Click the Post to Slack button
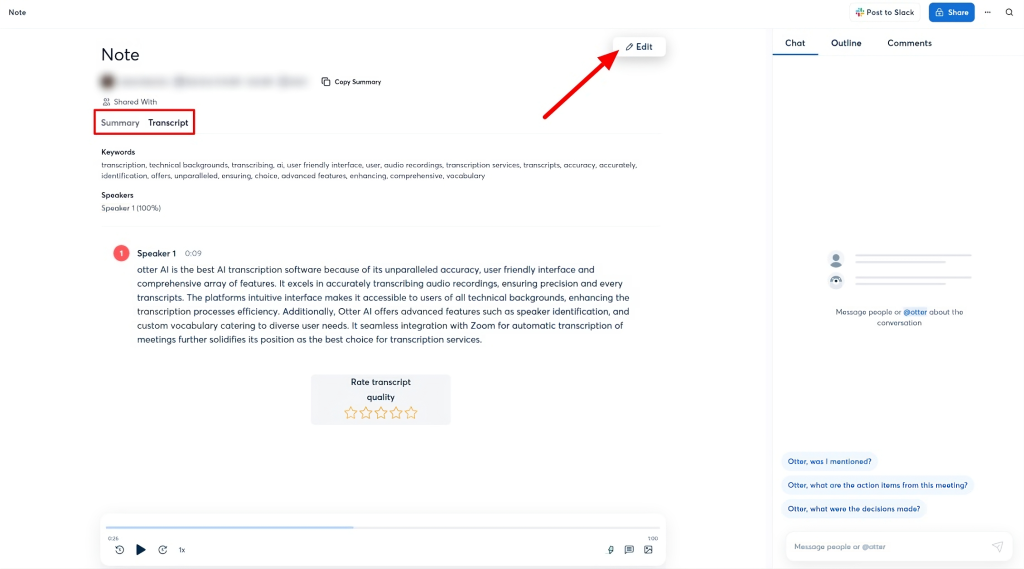This screenshot has width=1024, height=569. [x=884, y=12]
